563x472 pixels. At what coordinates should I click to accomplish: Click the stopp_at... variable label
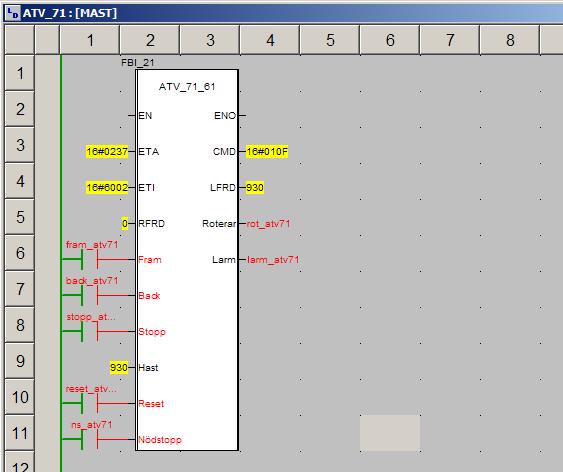pyautogui.click(x=91, y=317)
